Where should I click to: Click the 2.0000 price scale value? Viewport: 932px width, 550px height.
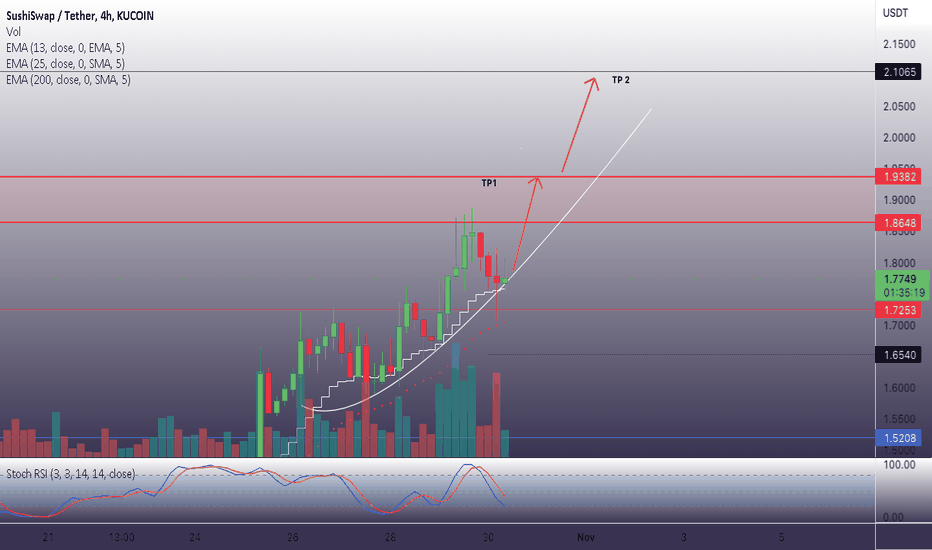coord(899,137)
